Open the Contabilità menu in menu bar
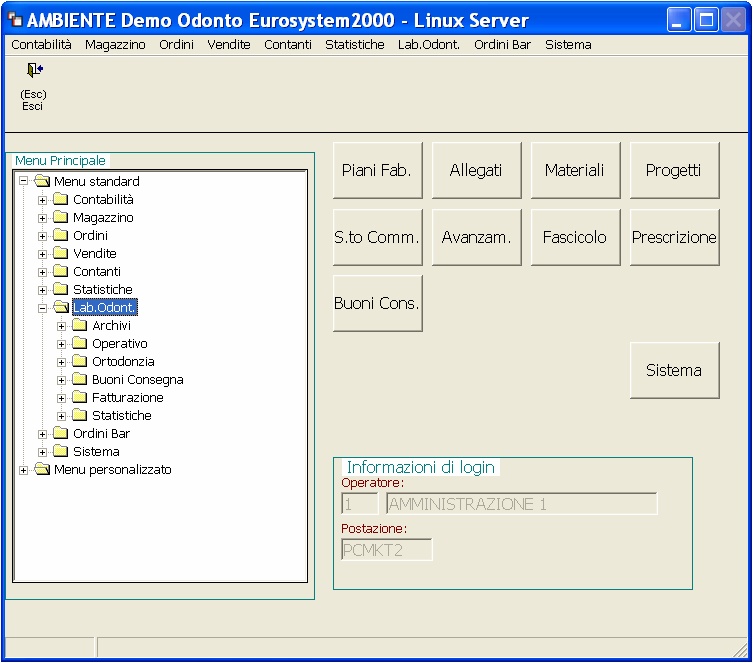This screenshot has width=753, height=663. pyautogui.click(x=41, y=45)
